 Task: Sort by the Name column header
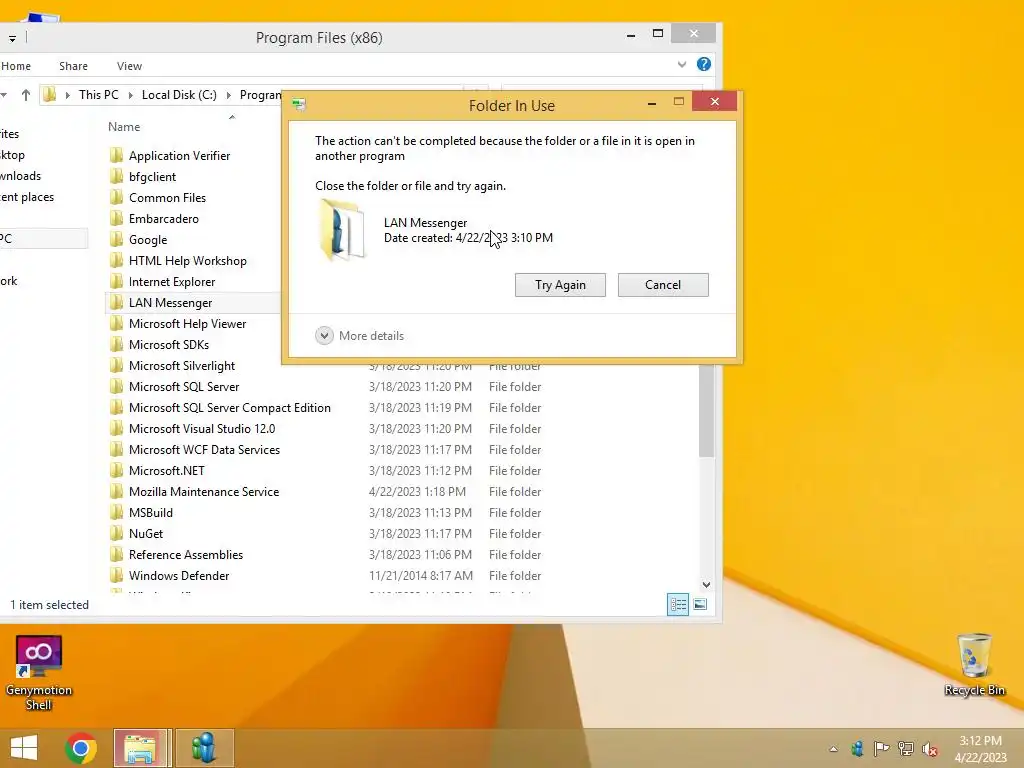click(124, 127)
